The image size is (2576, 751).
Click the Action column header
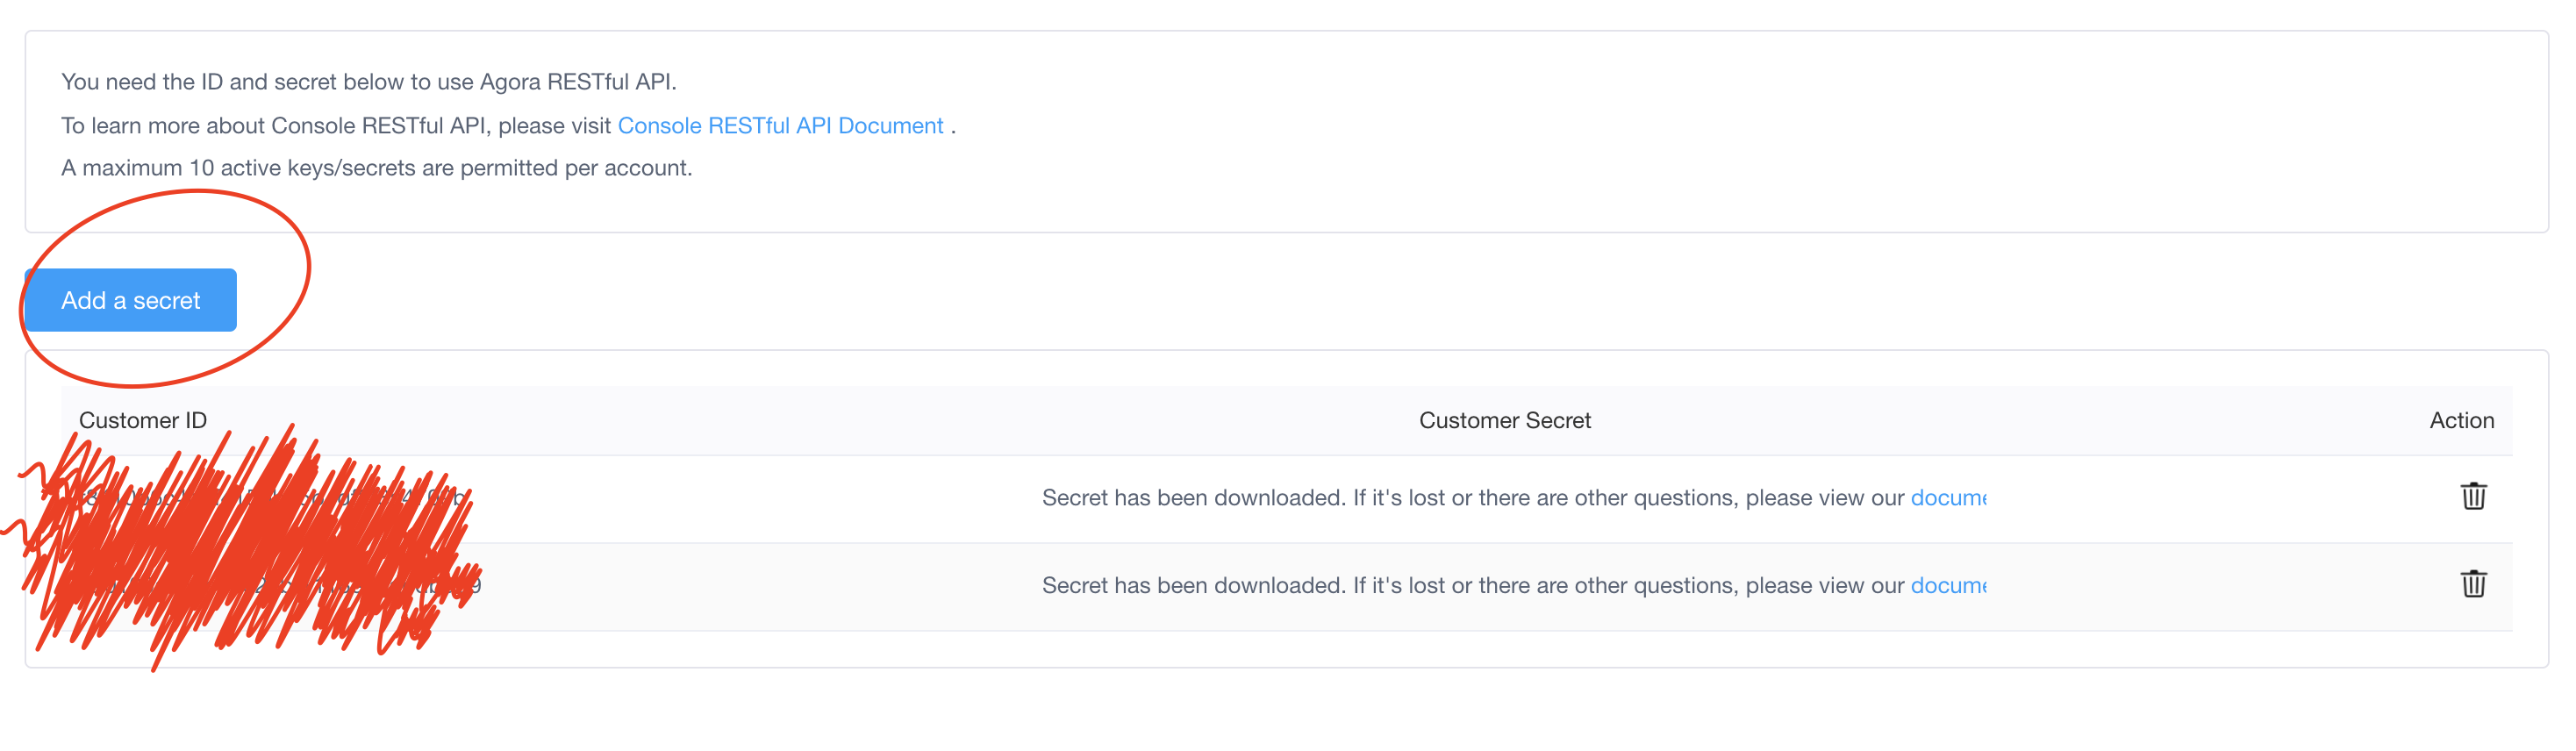[2461, 421]
